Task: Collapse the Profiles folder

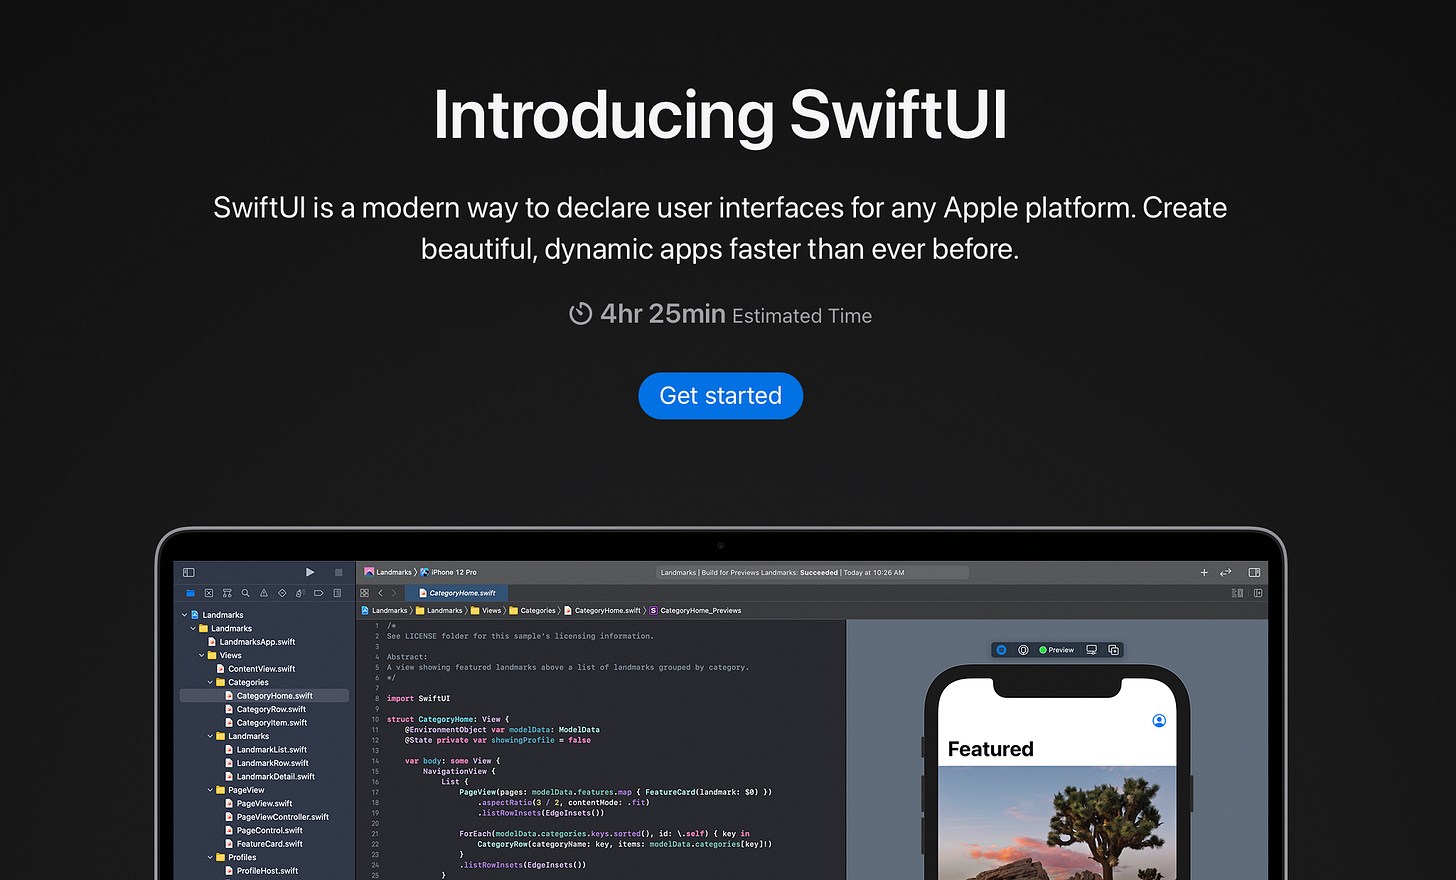Action: point(210,857)
